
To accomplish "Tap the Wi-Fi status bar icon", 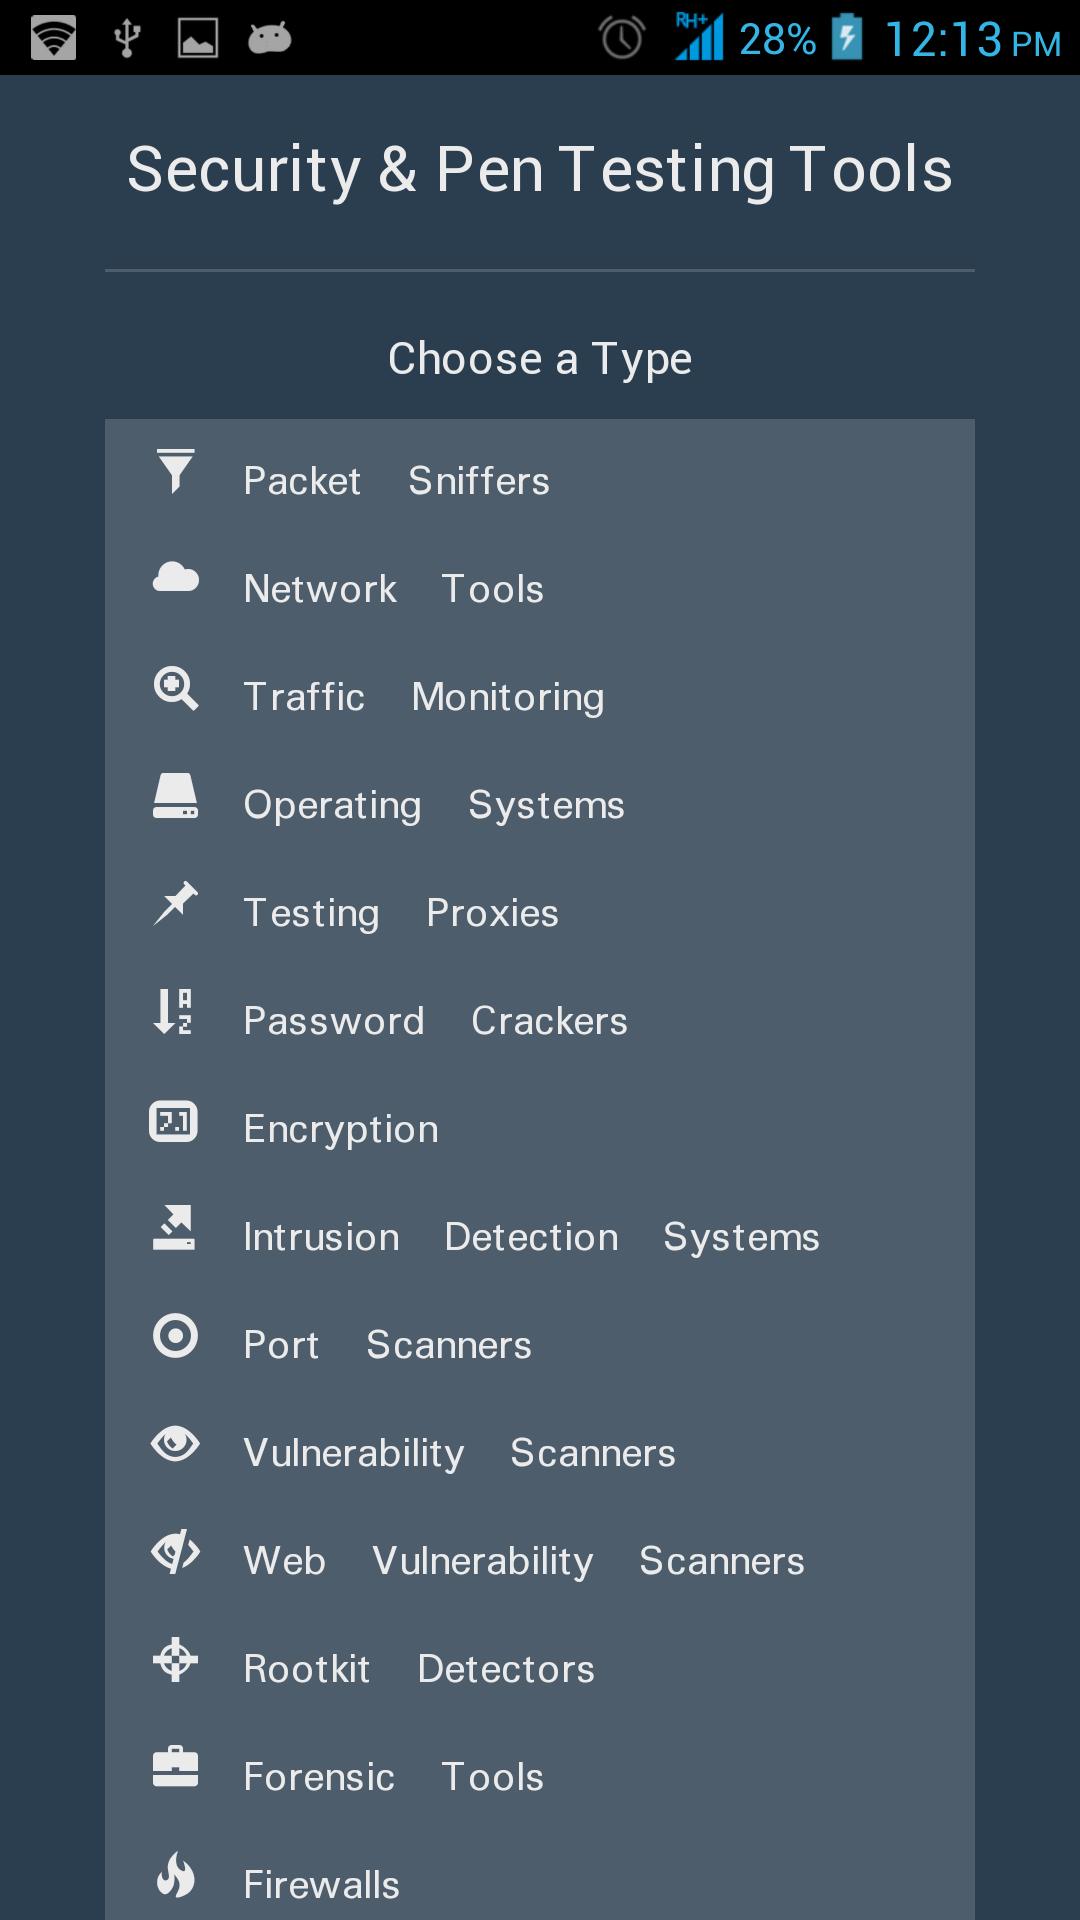I will point(53,38).
